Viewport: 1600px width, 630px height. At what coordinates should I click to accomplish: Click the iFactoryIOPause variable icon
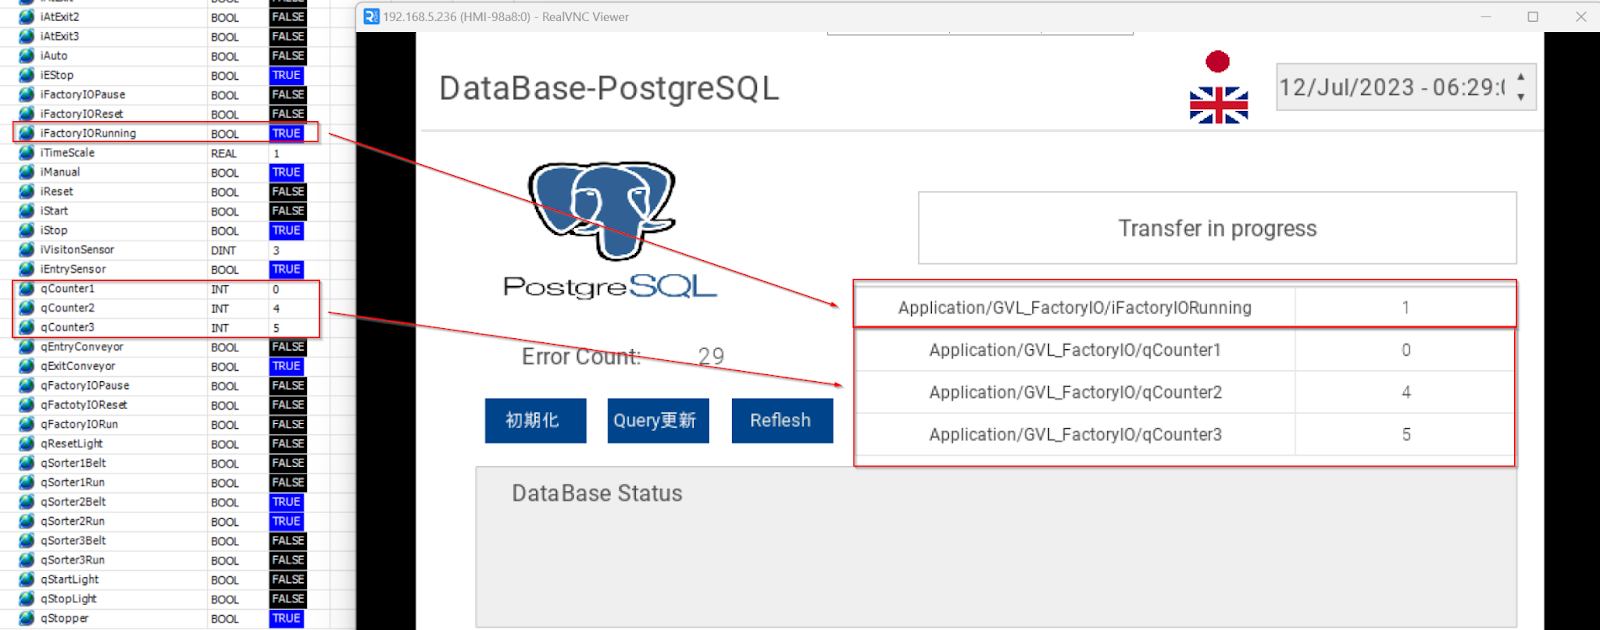point(27,94)
